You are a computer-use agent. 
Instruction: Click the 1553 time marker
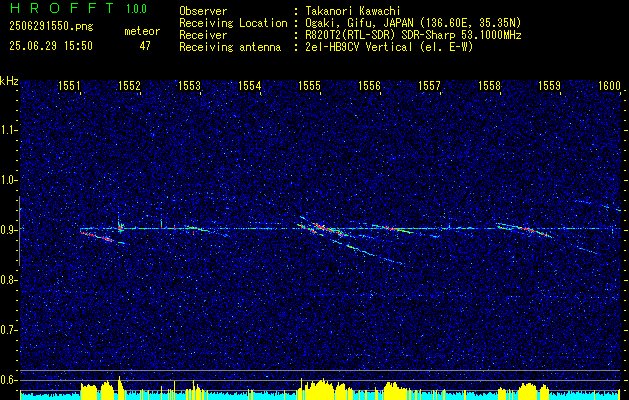click(x=189, y=85)
